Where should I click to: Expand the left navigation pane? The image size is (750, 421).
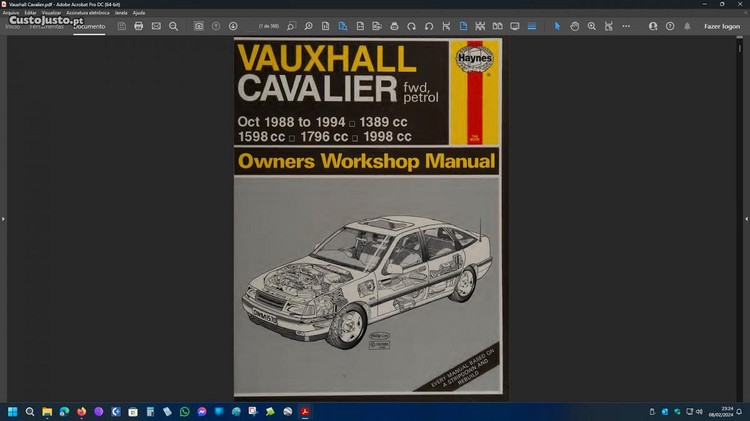(x=4, y=218)
